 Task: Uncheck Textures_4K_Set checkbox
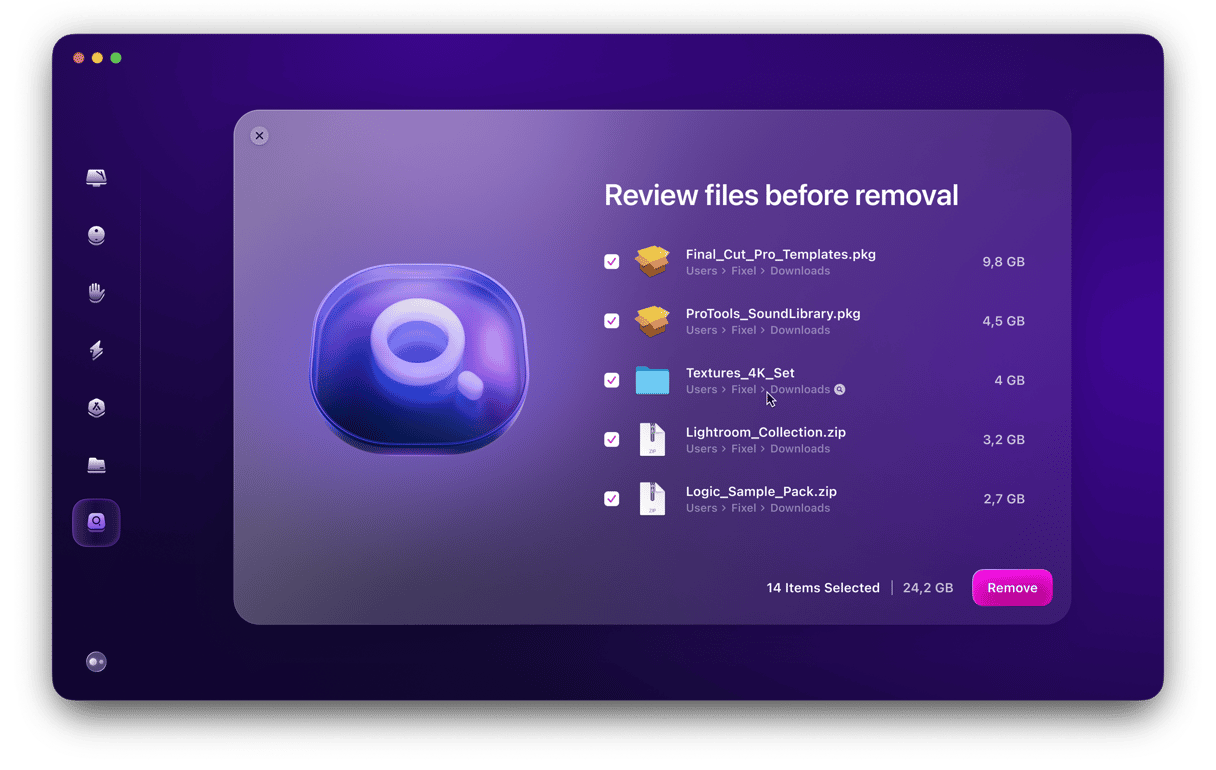612,380
